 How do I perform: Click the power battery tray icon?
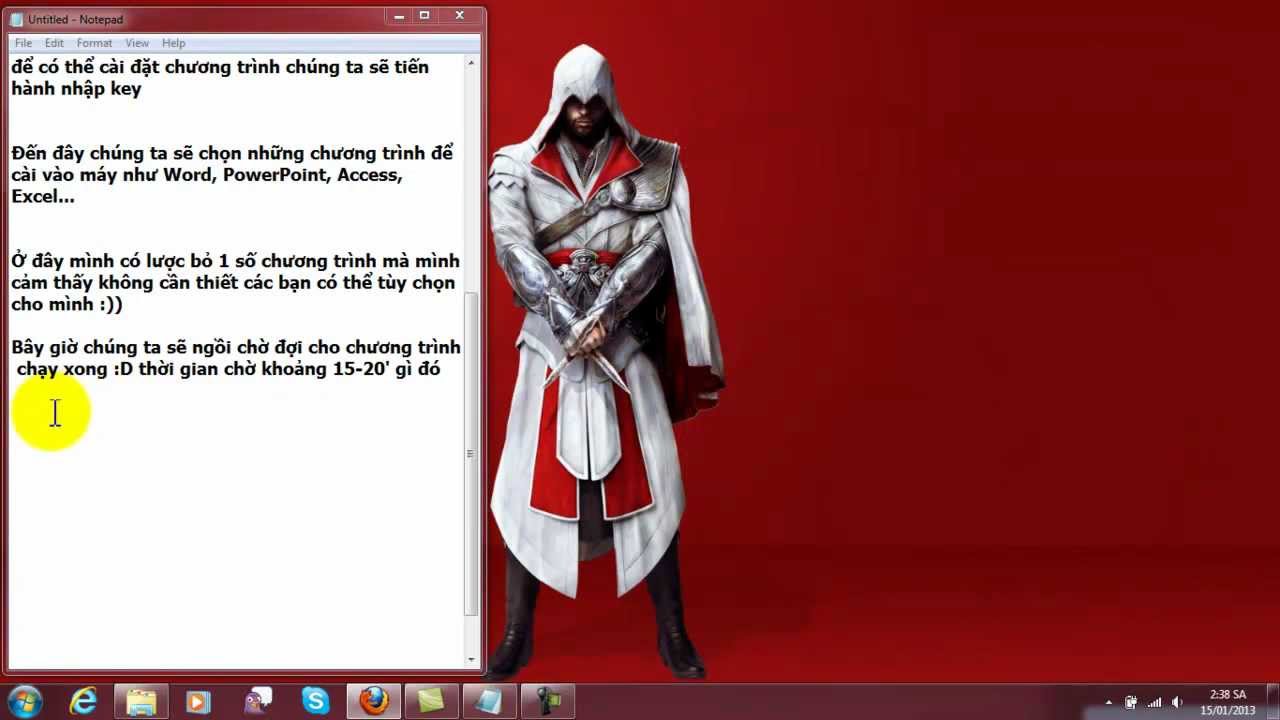tap(1131, 702)
